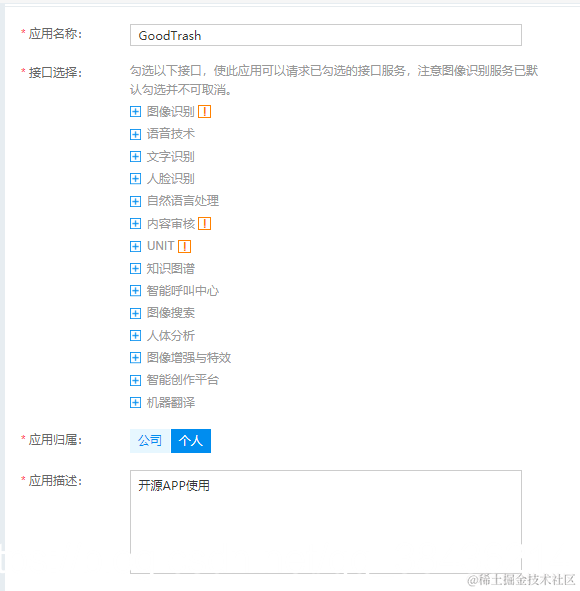The height and width of the screenshot is (591, 580).
Task: Click the warning icon beside 图像识别
Action: [x=205, y=112]
